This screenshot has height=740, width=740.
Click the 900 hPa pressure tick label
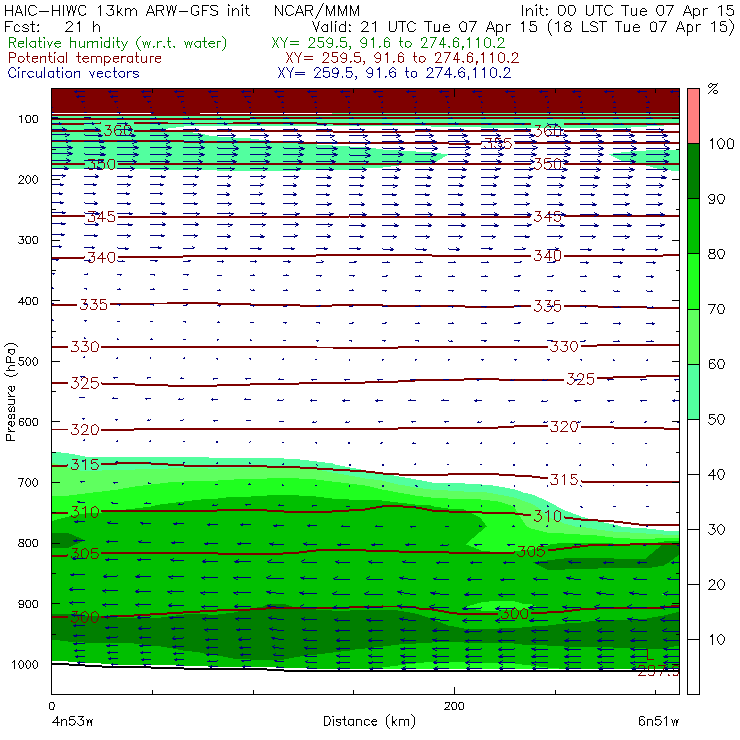point(28,604)
